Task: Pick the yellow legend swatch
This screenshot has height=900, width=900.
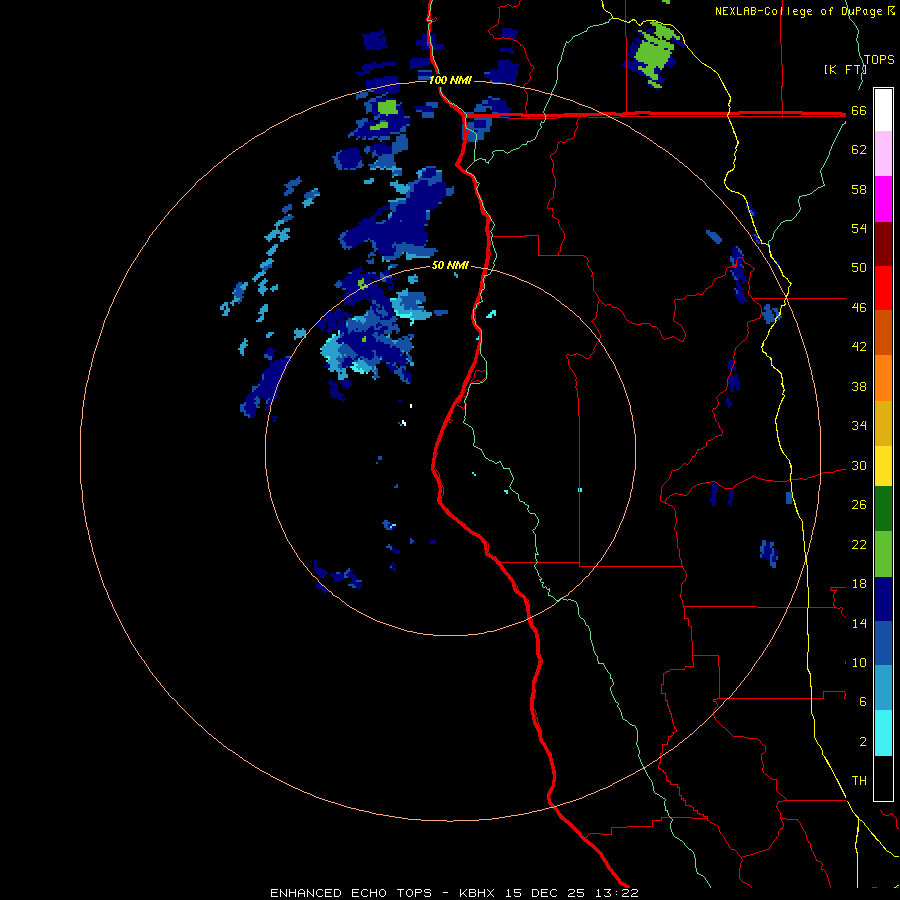Action: pos(883,466)
